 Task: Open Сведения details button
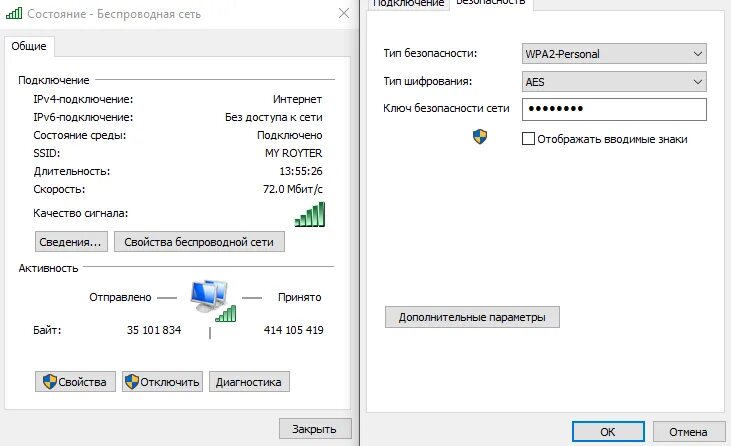pyautogui.click(x=71, y=242)
